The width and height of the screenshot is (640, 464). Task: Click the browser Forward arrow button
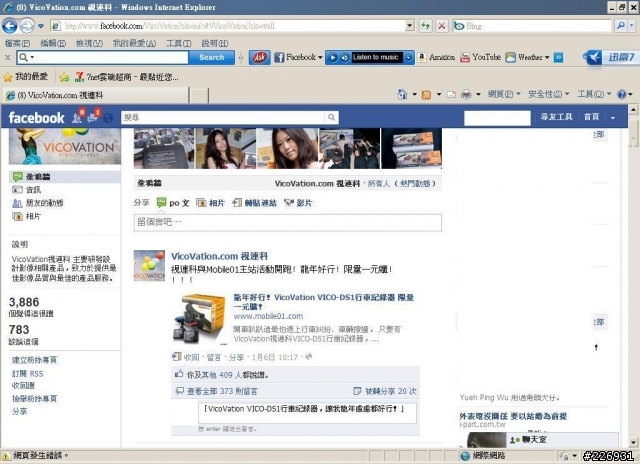pyautogui.click(x=27, y=26)
